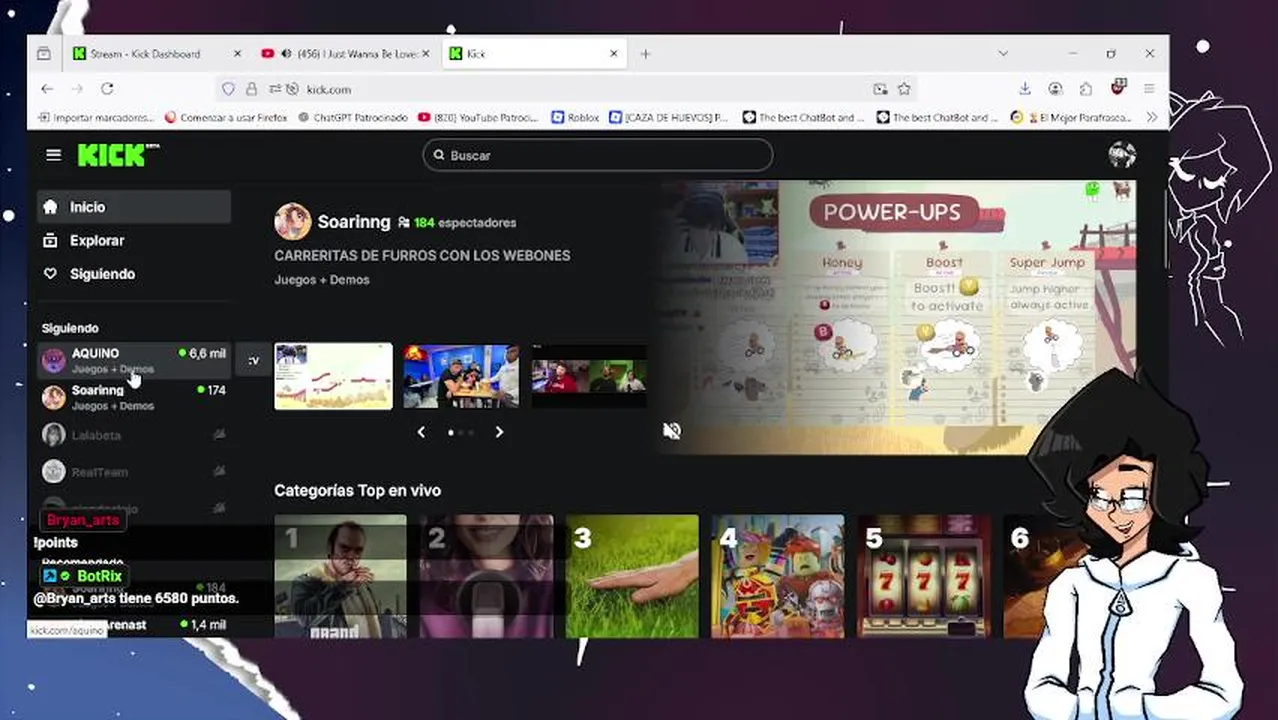
Task: Click the KICK logo
Action: click(x=118, y=155)
